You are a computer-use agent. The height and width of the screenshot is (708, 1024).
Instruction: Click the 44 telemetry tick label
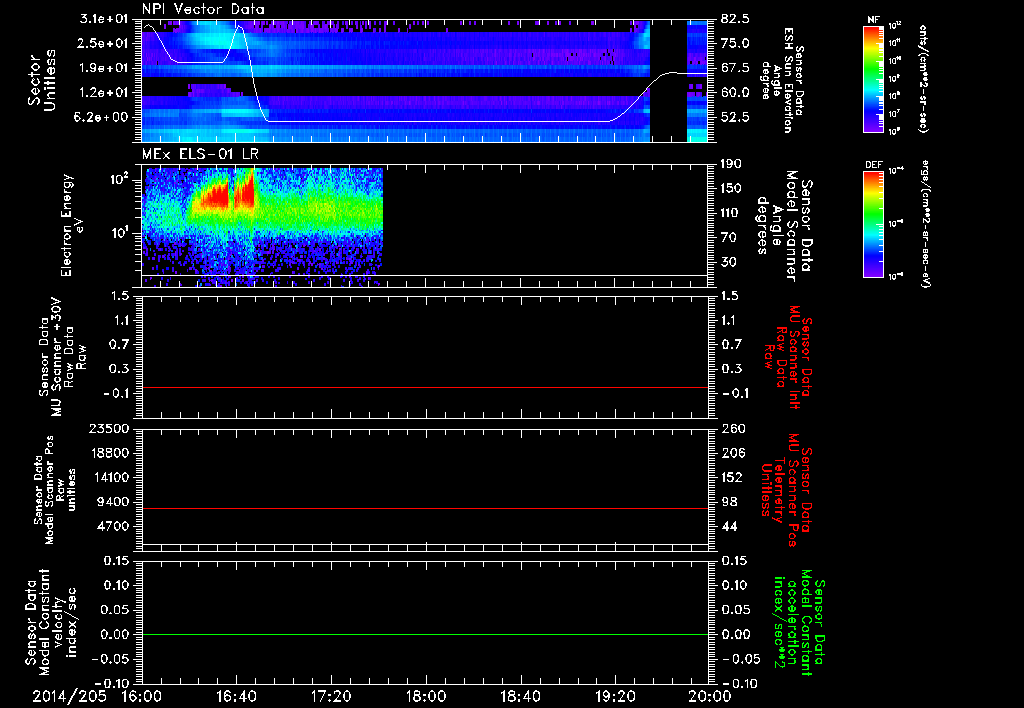(x=728, y=526)
